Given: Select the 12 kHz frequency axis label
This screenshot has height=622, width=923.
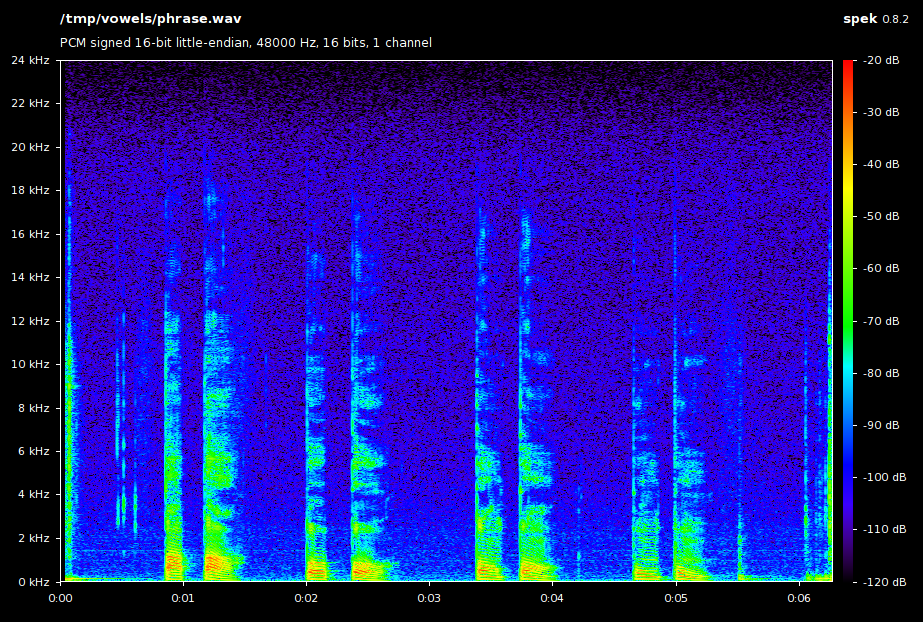Looking at the screenshot, I should pos(30,321).
